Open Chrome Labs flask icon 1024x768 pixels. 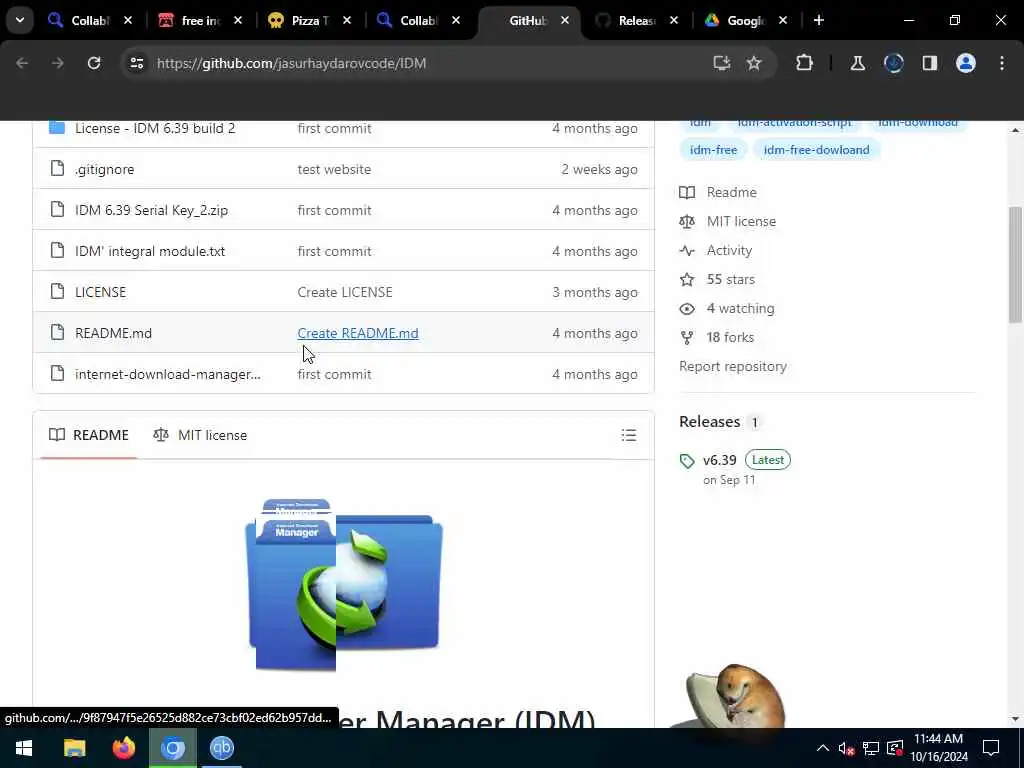(857, 63)
